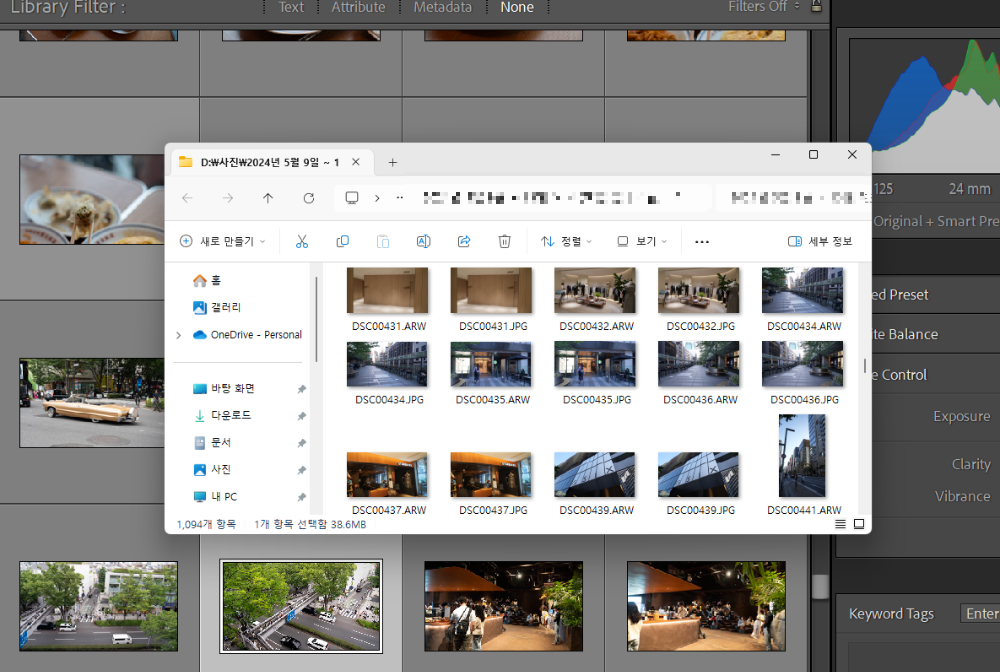Go forward with the Explorer forward arrow
The width and height of the screenshot is (1000, 672).
228,198
